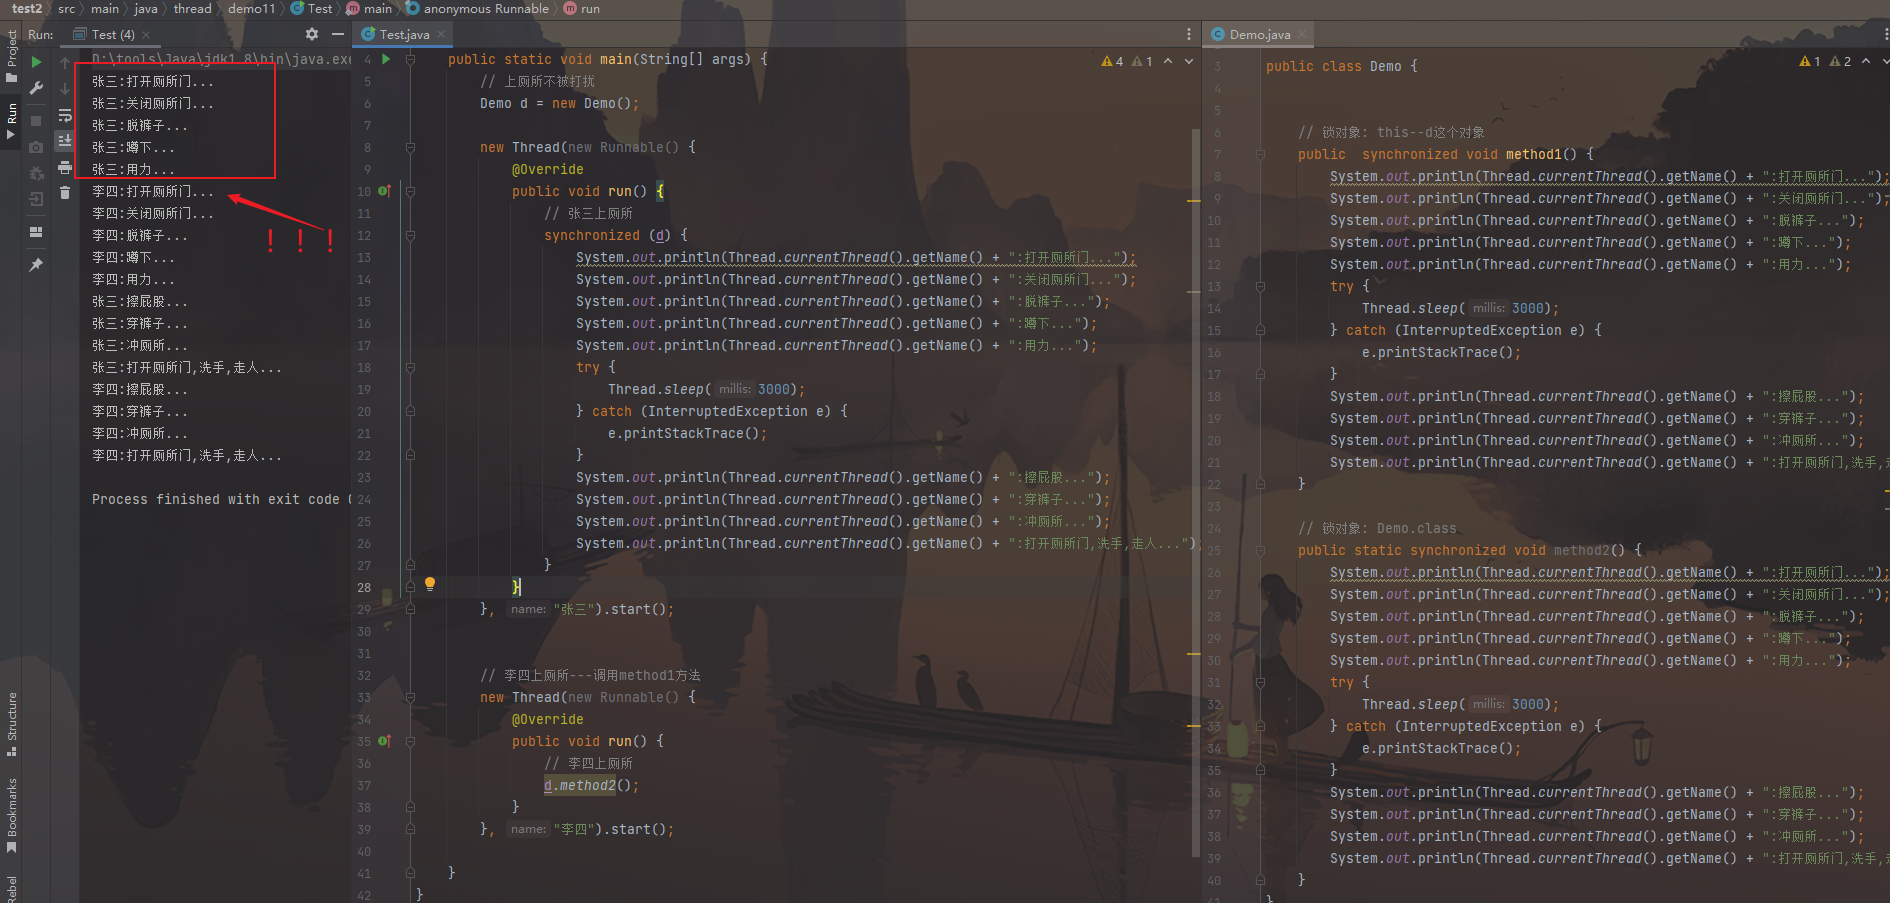Open run configuration wrench icon

(x=37, y=88)
